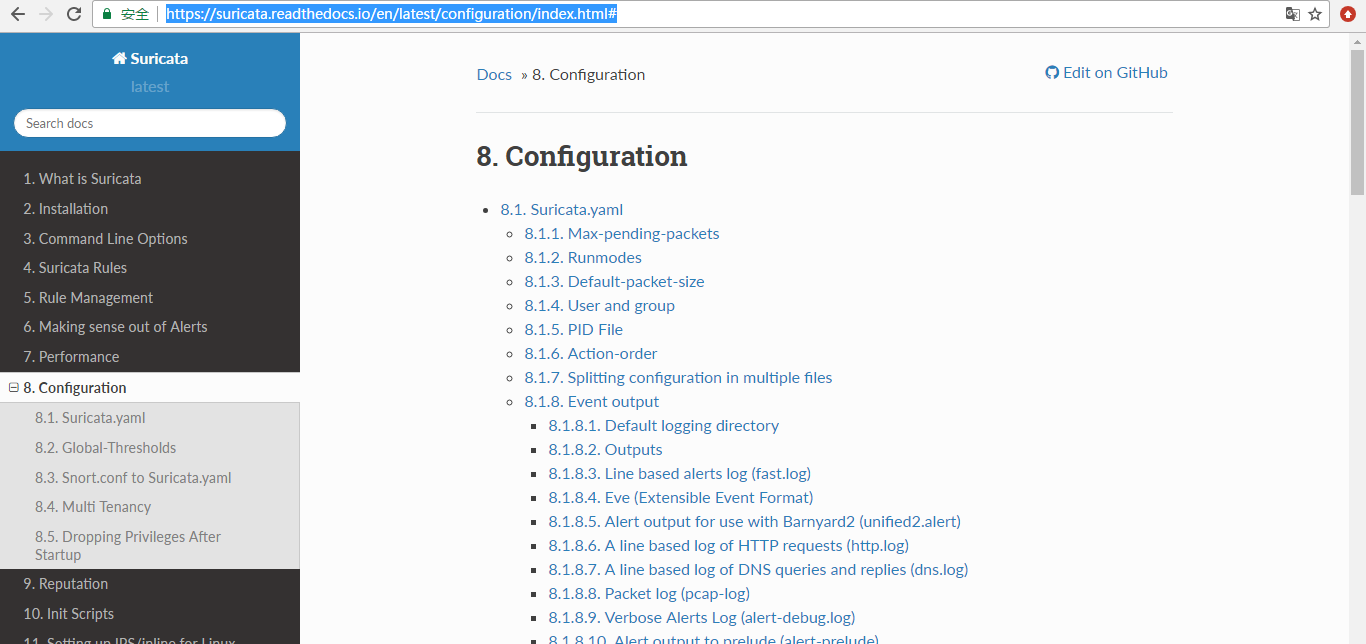1366x644 pixels.
Task: Go back with the browser back arrow
Action: coord(18,14)
